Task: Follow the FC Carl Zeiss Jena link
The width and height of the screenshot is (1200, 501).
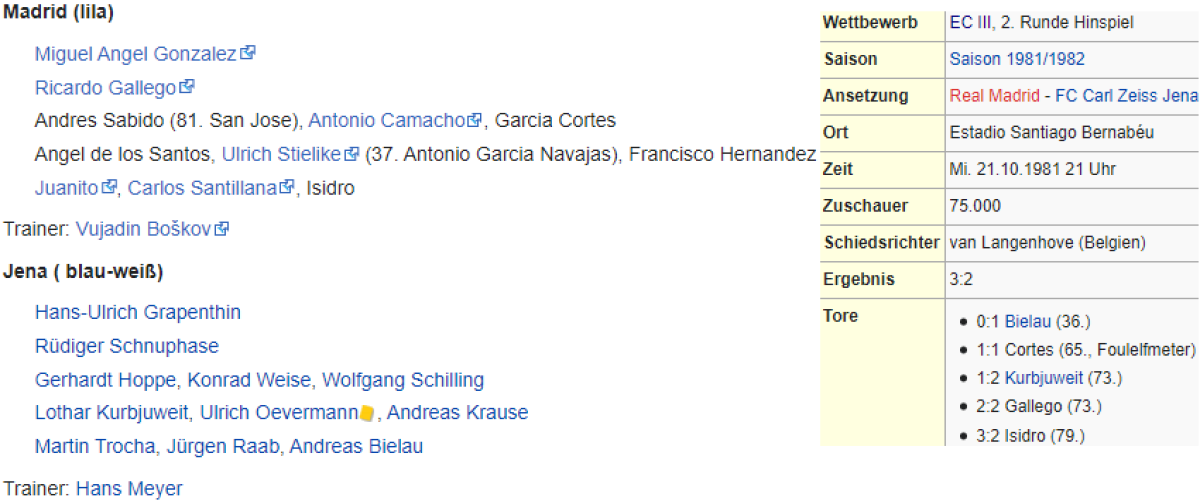Action: (1126, 96)
